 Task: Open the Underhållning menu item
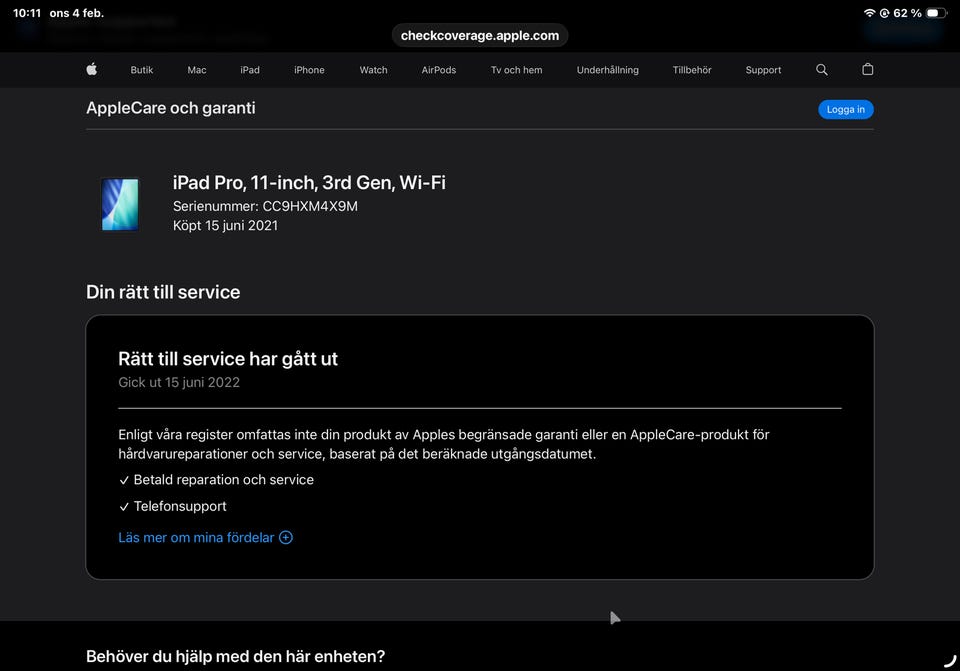click(x=607, y=70)
